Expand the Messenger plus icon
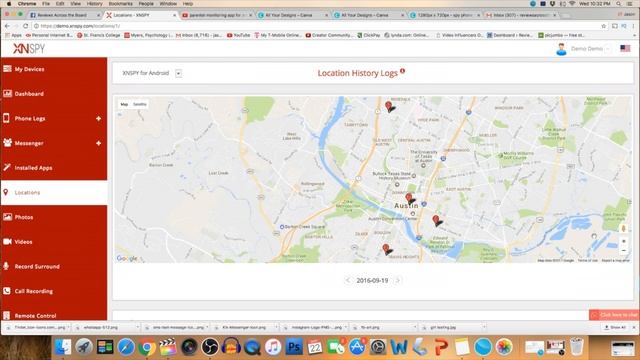640x360 pixels. 98,143
